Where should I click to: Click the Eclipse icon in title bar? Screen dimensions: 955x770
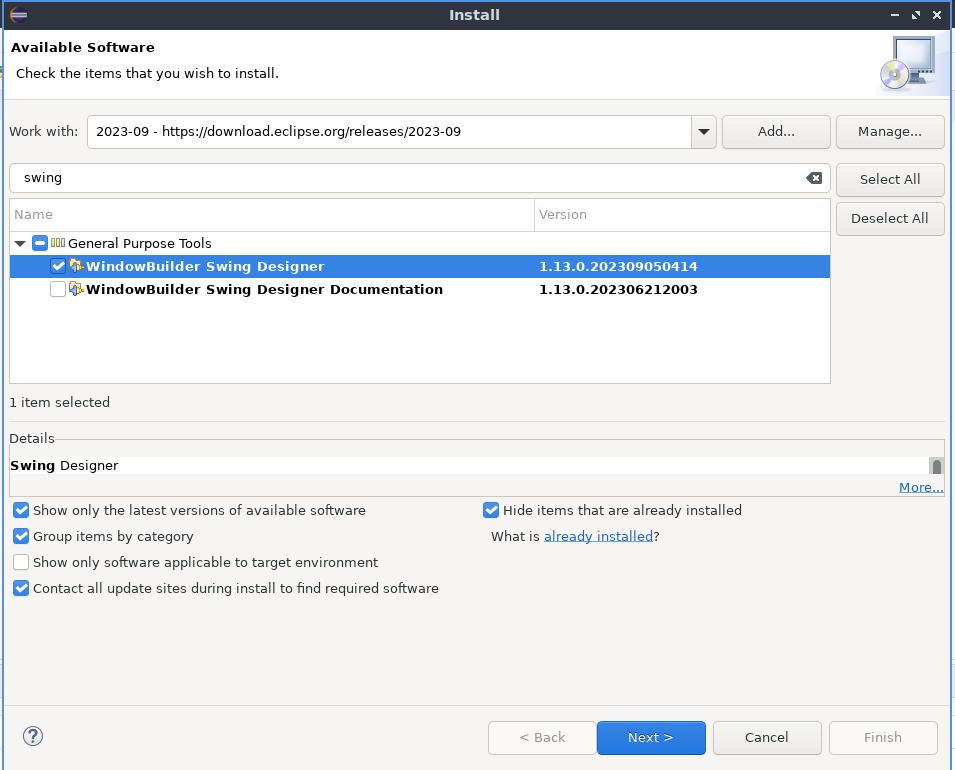pos(18,15)
